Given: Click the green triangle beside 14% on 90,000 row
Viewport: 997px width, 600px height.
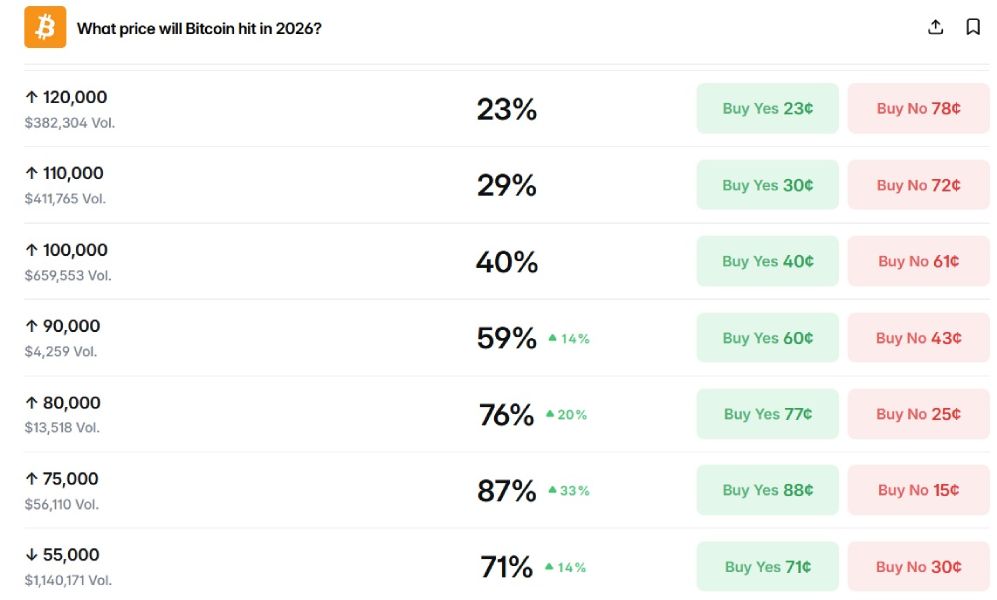Looking at the screenshot, I should pyautogui.click(x=553, y=338).
